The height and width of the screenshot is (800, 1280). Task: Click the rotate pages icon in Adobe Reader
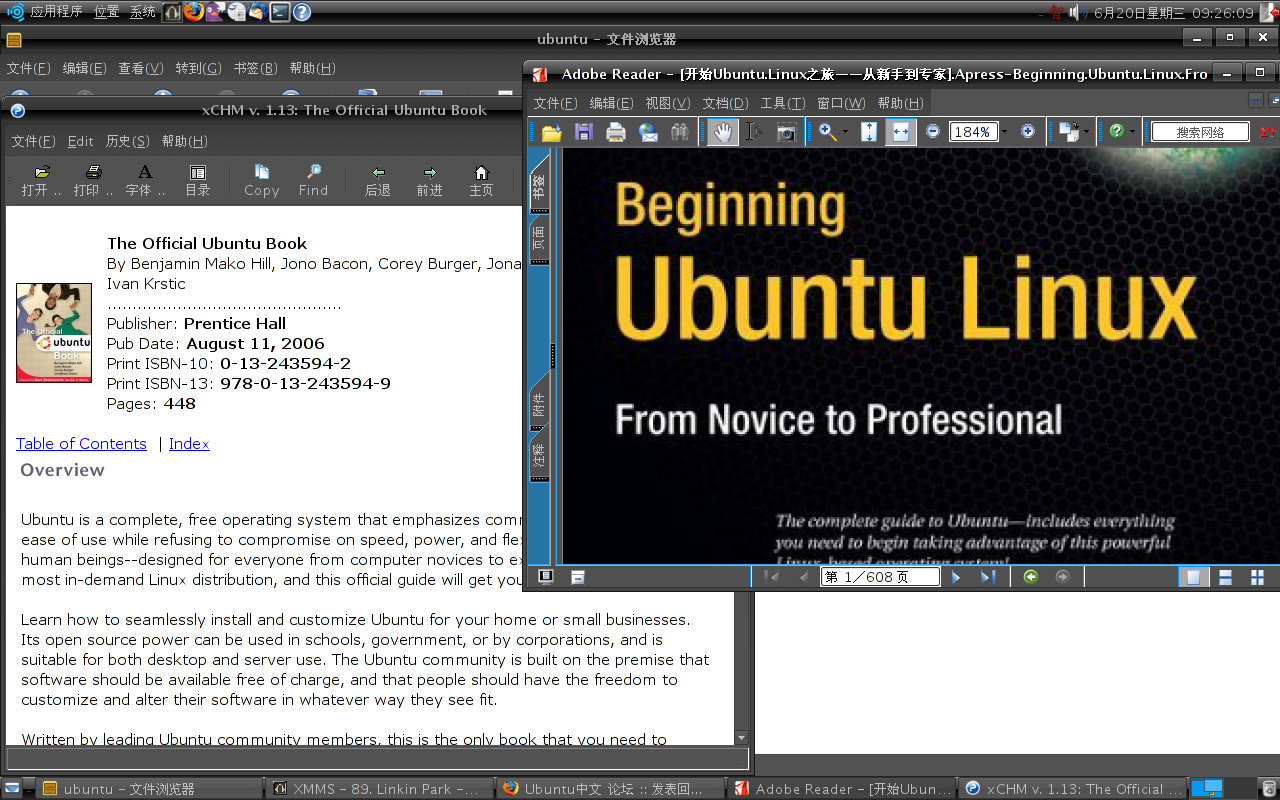1068,132
